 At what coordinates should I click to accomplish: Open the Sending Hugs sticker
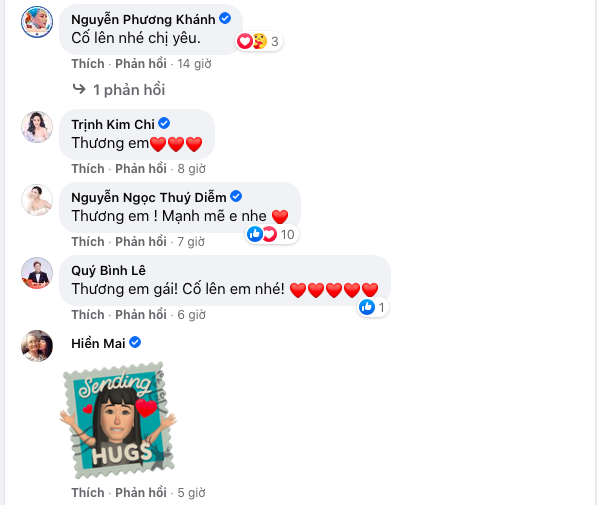(118, 420)
